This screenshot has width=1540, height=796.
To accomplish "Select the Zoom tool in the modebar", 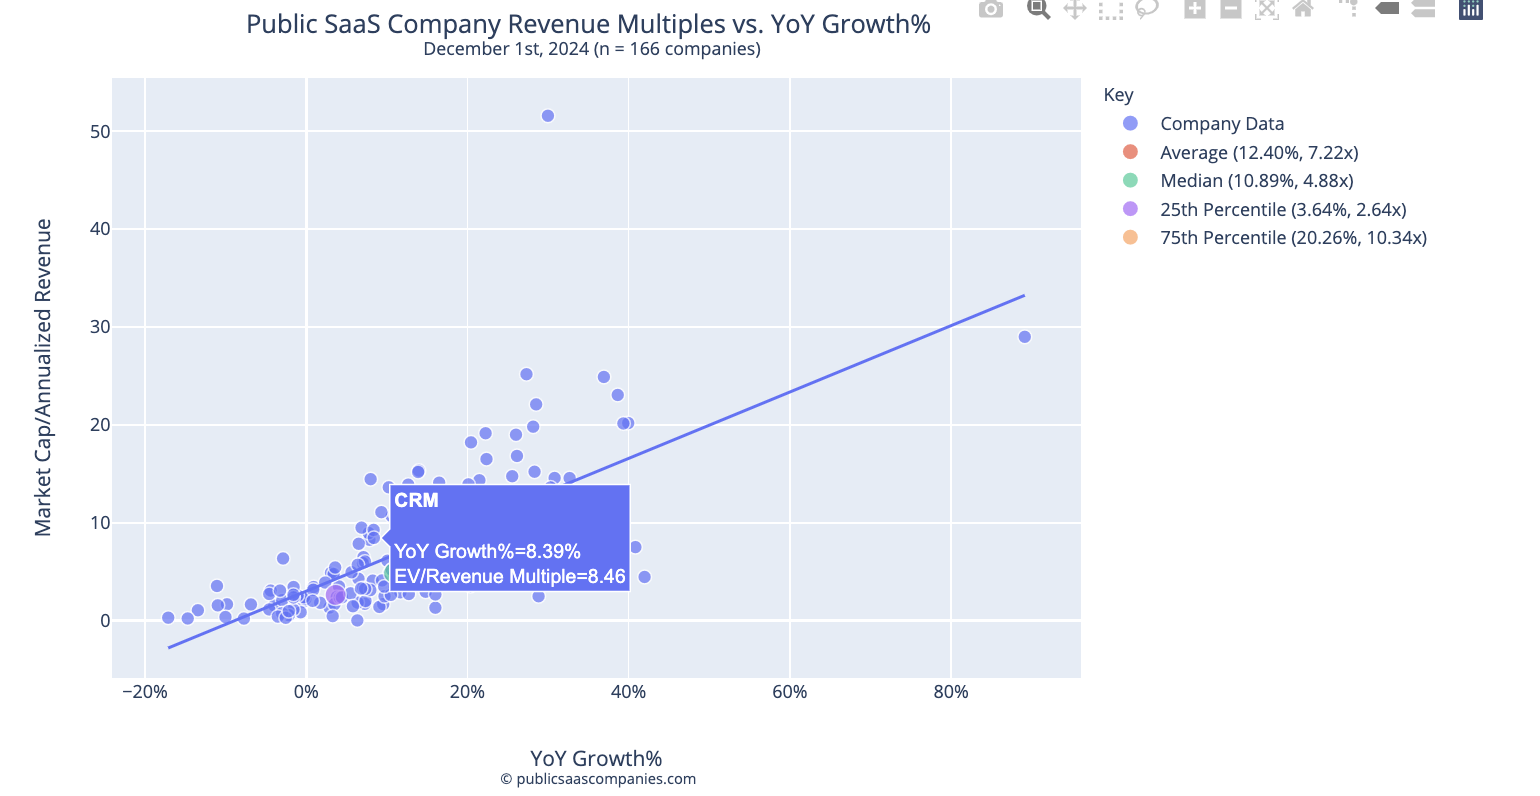I will point(1037,10).
